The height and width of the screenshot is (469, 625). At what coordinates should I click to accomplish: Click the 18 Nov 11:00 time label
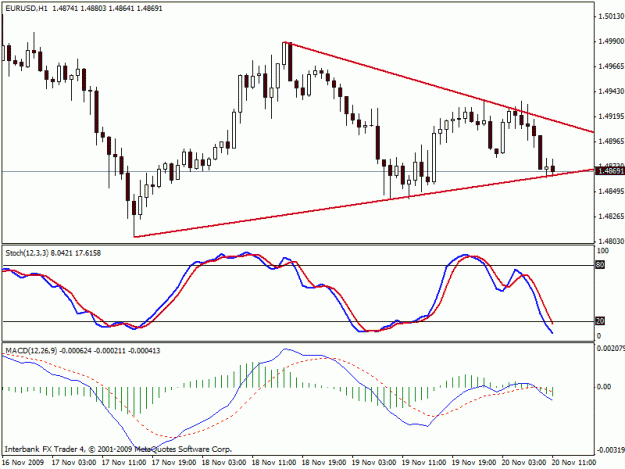(274, 463)
